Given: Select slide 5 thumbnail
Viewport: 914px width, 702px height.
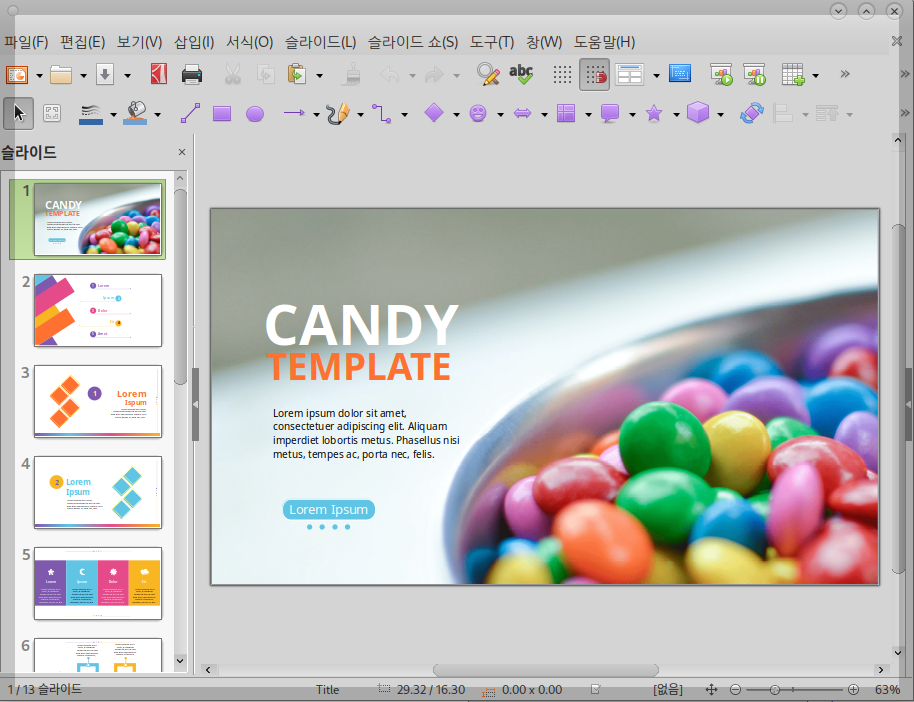Looking at the screenshot, I should click(x=98, y=583).
